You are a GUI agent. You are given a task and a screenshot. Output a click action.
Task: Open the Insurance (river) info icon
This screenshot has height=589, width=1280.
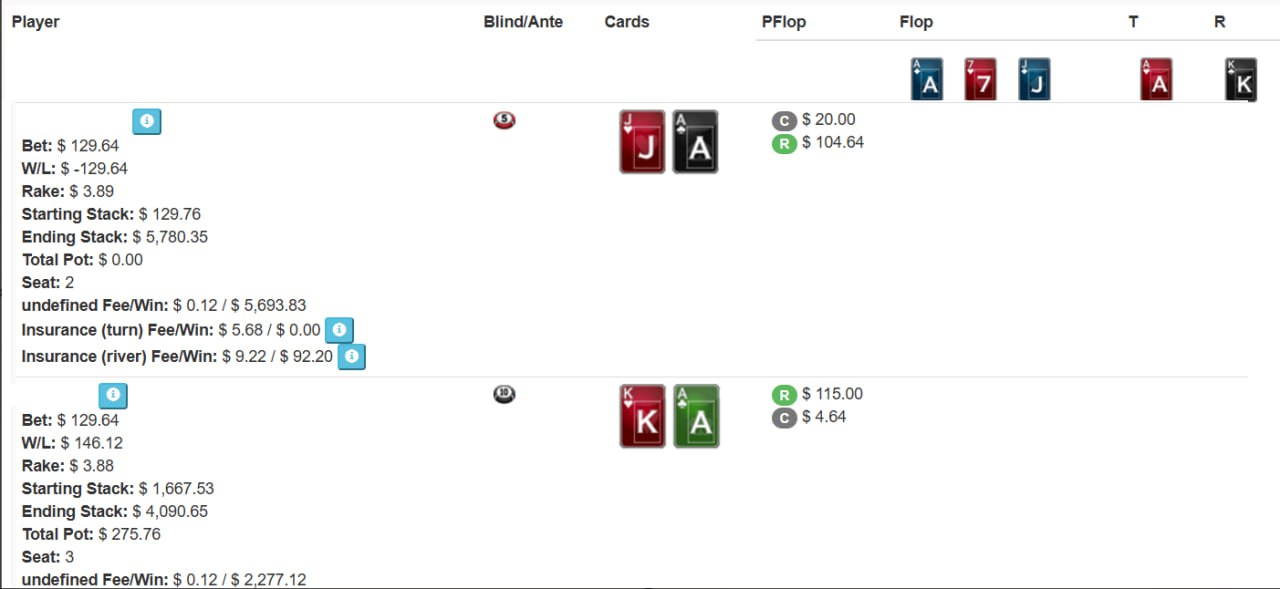click(x=351, y=356)
